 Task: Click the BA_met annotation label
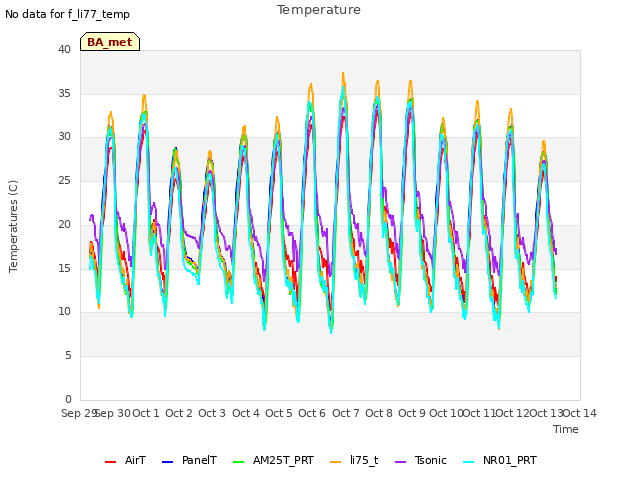click(110, 42)
